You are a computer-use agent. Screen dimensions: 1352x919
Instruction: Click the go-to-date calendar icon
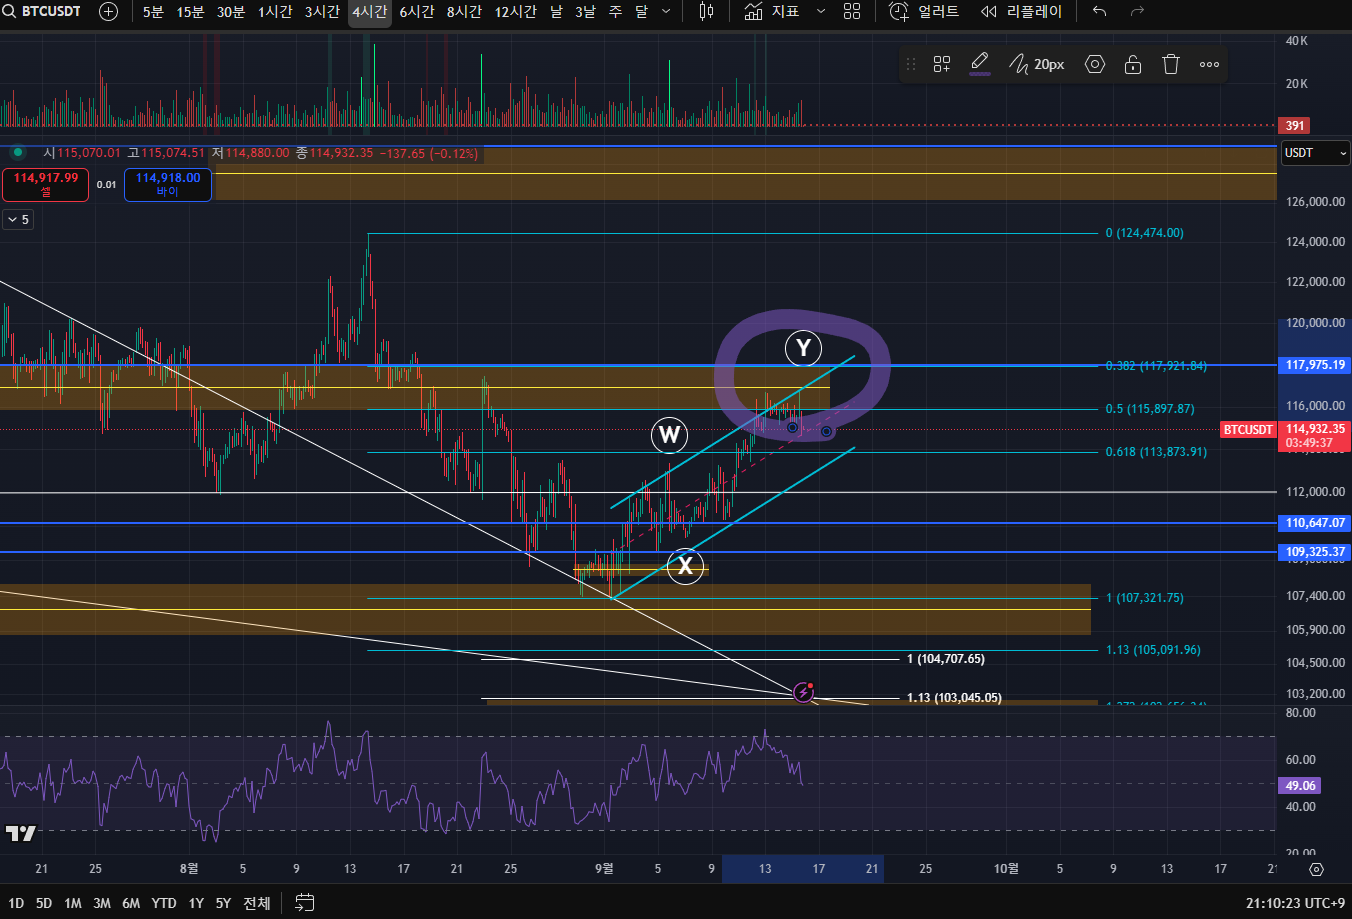pyautogui.click(x=305, y=903)
